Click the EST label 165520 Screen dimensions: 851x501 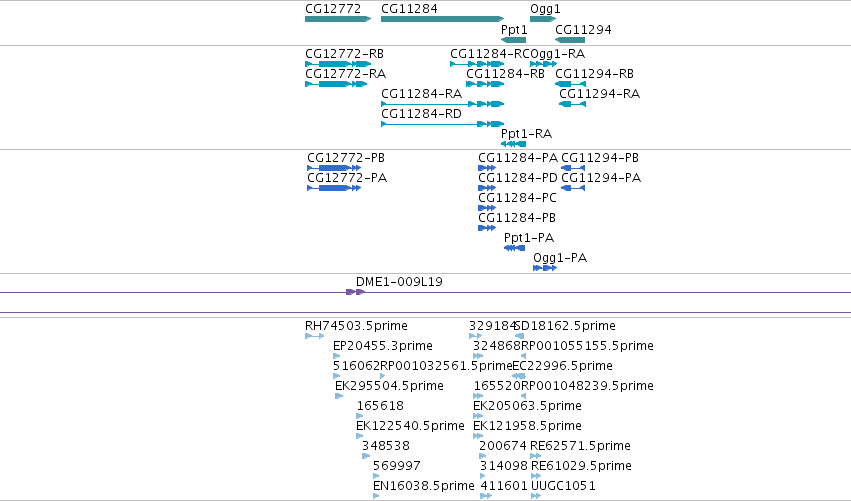(497, 386)
